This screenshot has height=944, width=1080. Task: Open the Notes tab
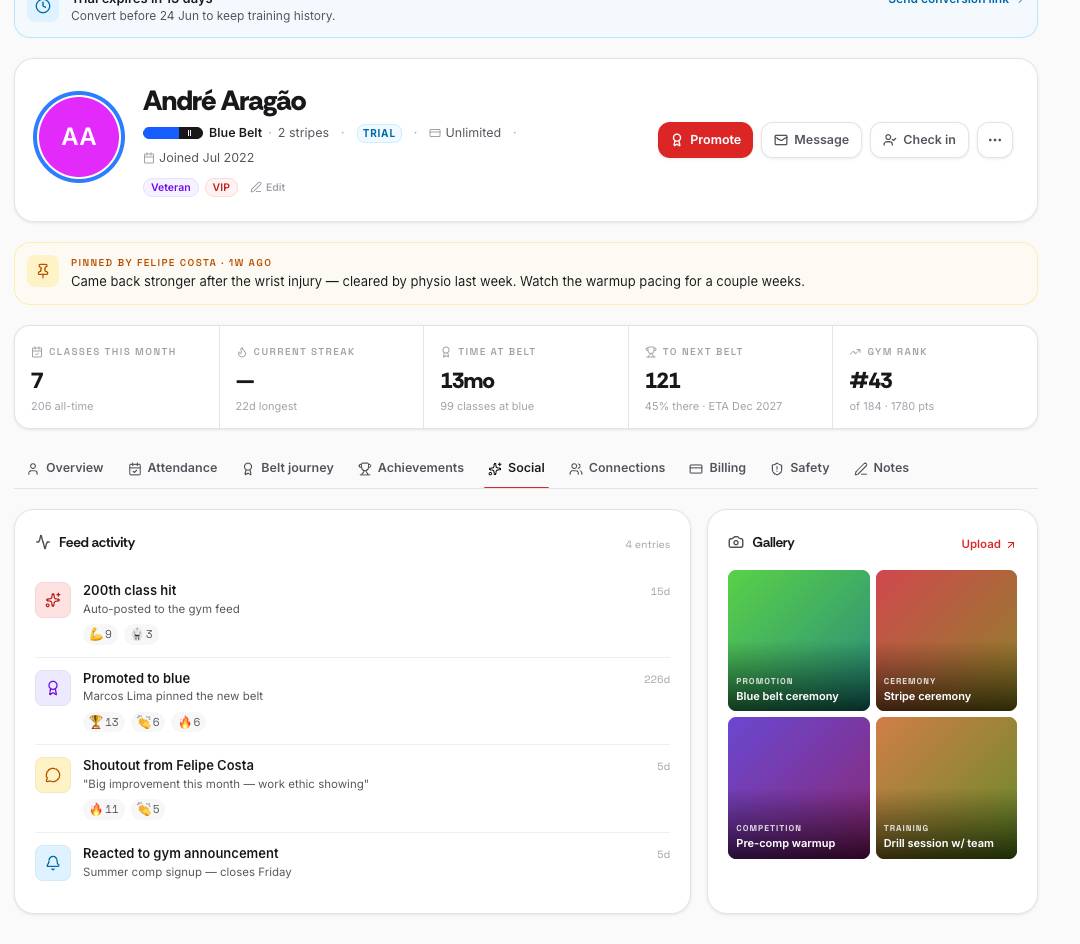882,468
